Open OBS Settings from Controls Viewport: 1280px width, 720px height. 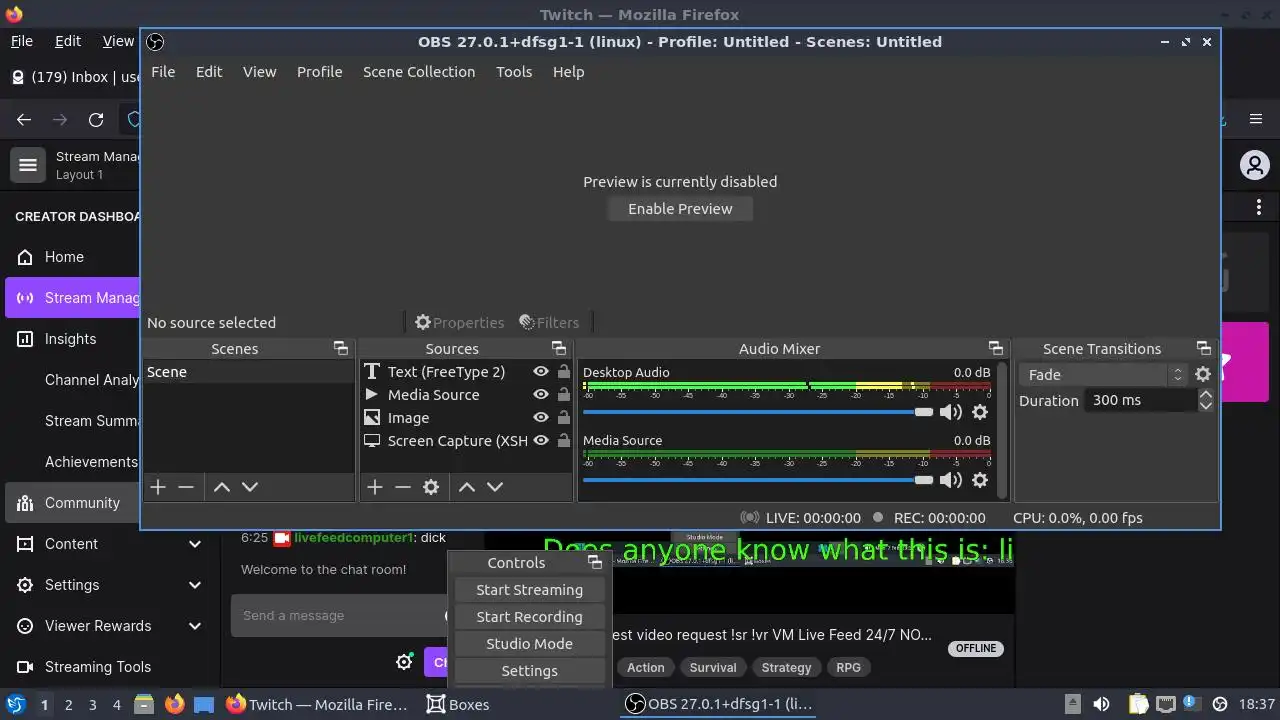tap(529, 671)
